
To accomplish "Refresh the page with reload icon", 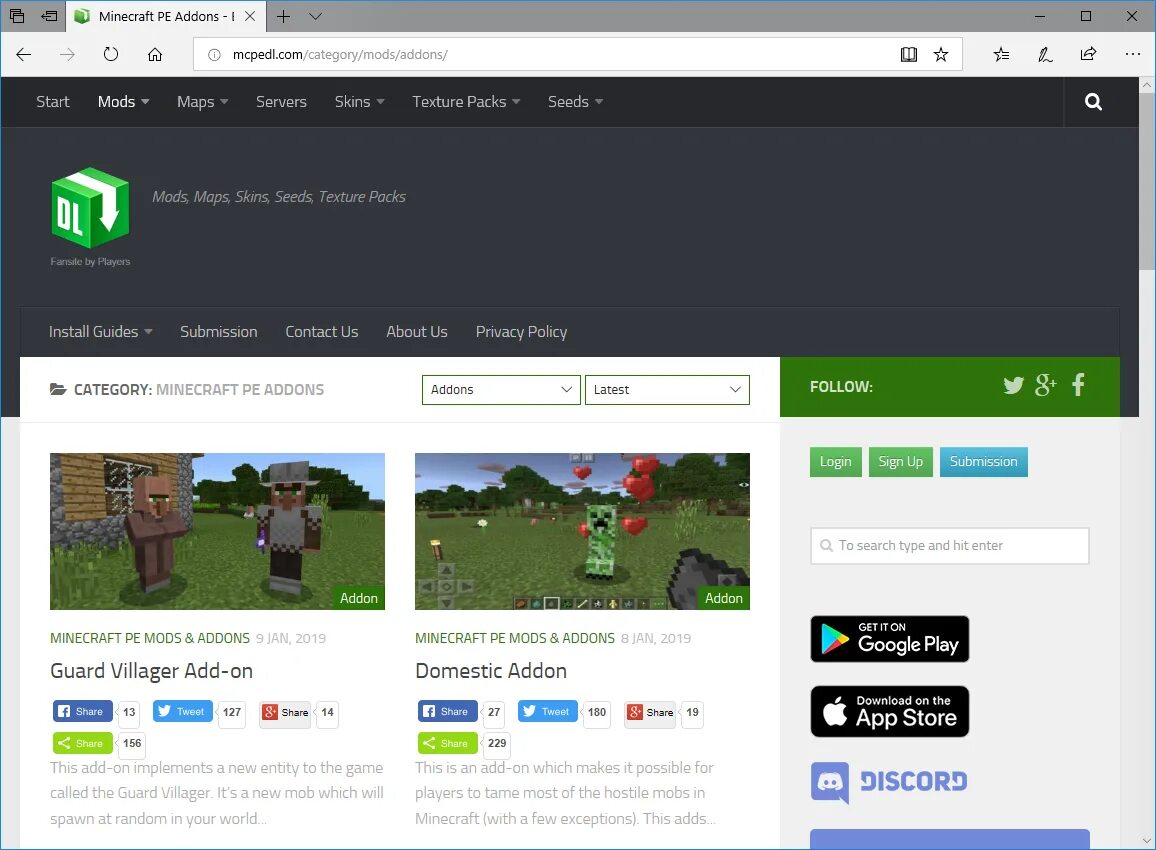I will pyautogui.click(x=111, y=55).
